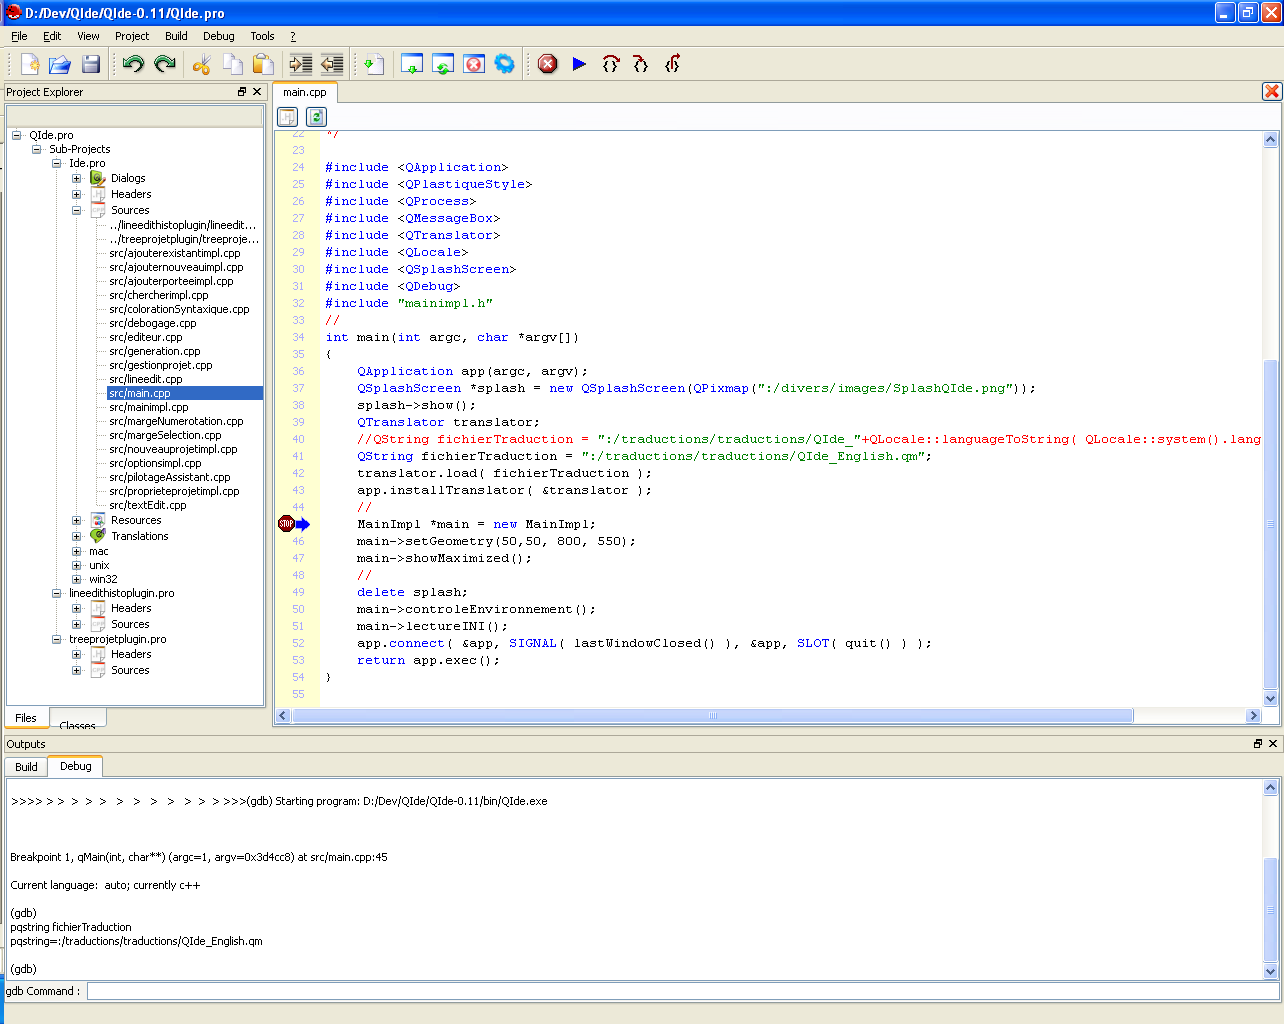The width and height of the screenshot is (1284, 1024).
Task: Click the gdb Command input field
Action: click(x=680, y=991)
